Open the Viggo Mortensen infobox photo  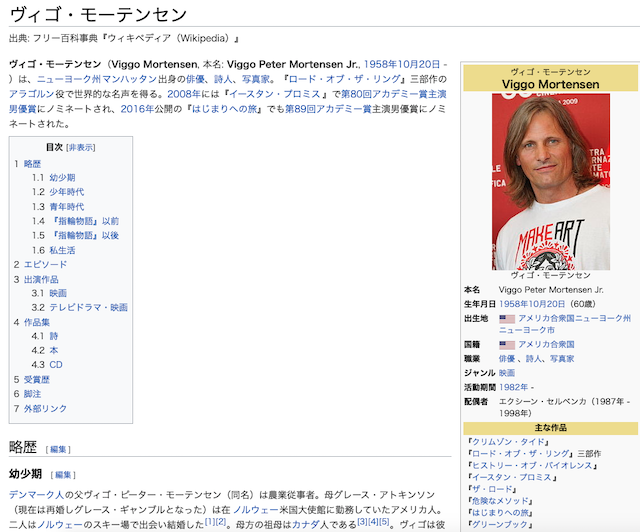(x=551, y=182)
